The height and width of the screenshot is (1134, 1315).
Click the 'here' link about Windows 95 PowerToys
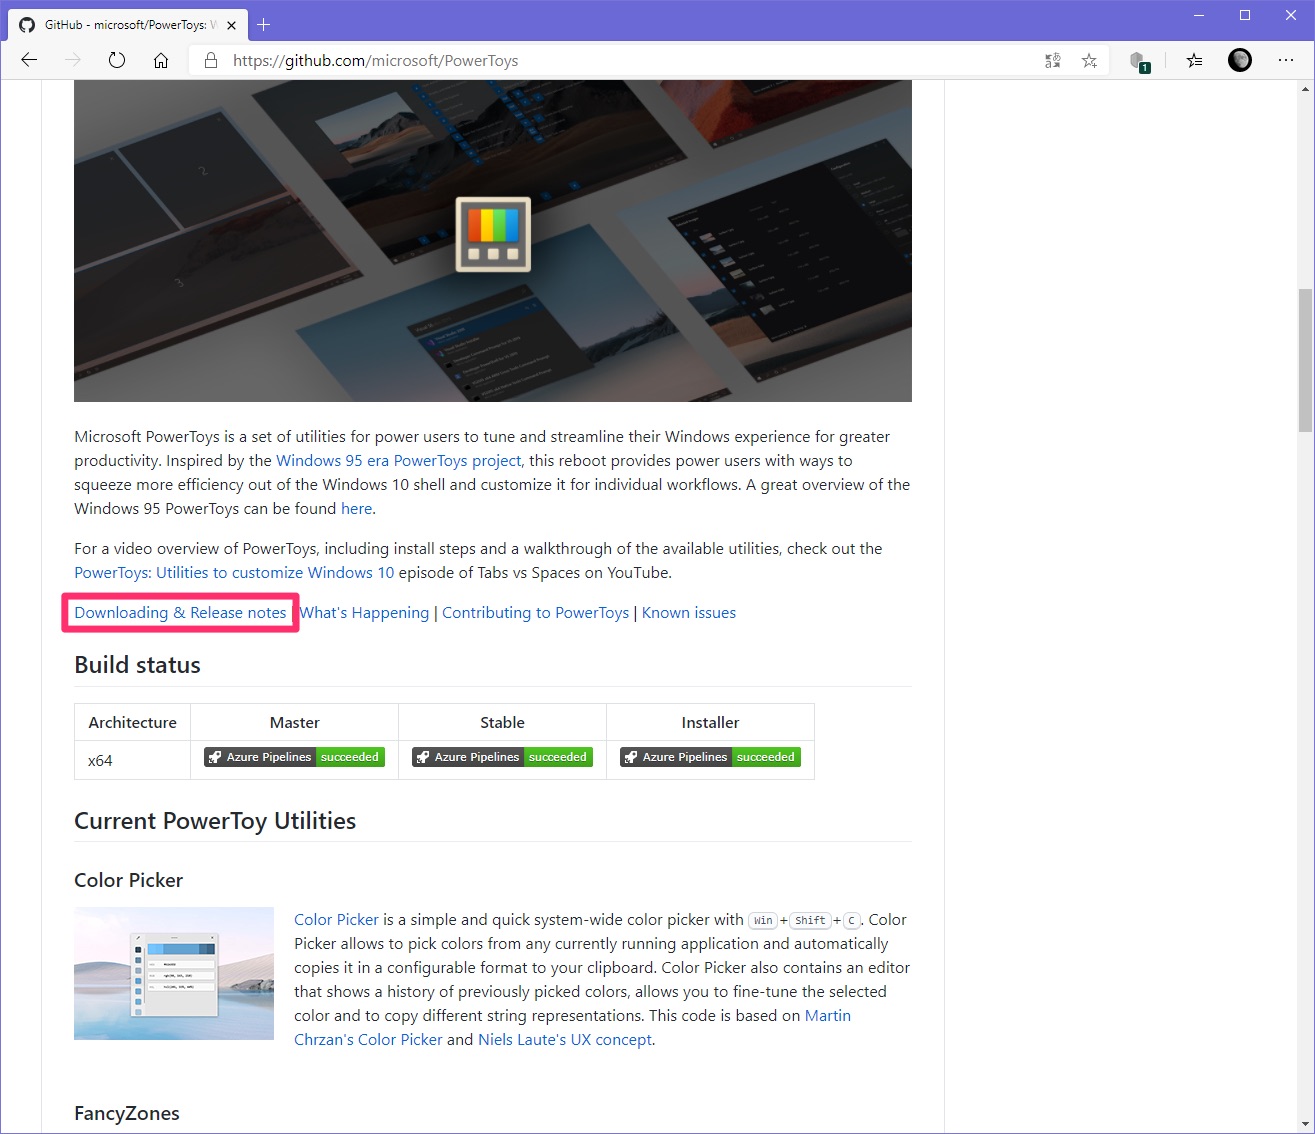pos(356,508)
